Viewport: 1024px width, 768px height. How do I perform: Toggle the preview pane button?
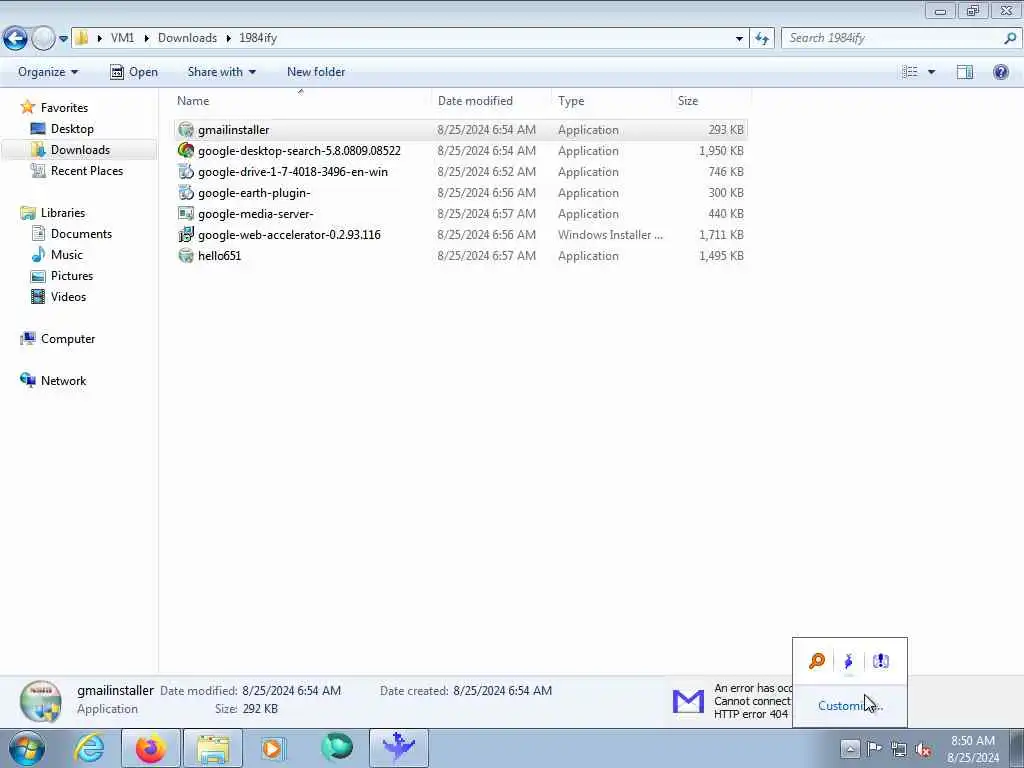[x=965, y=72]
